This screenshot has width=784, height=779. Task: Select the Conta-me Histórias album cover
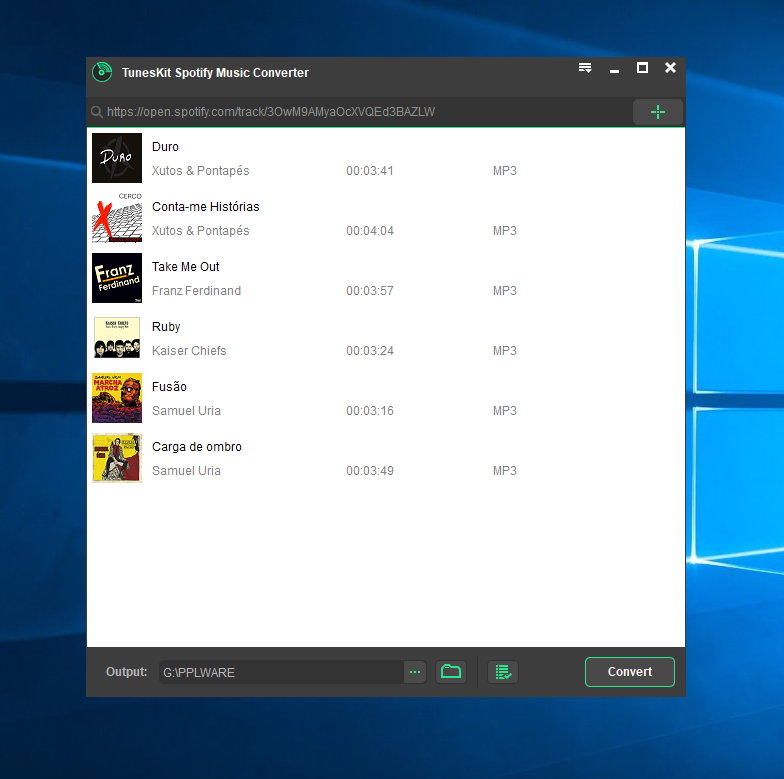pyautogui.click(x=117, y=218)
